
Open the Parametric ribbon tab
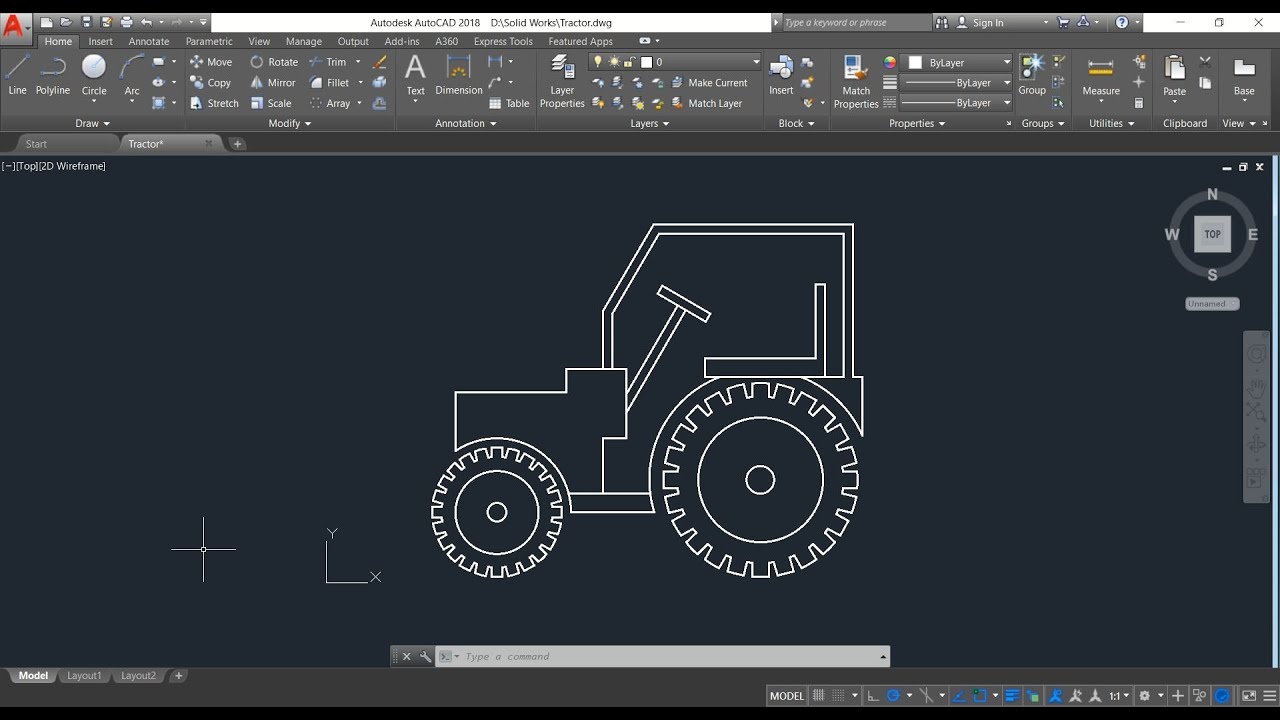209,42
